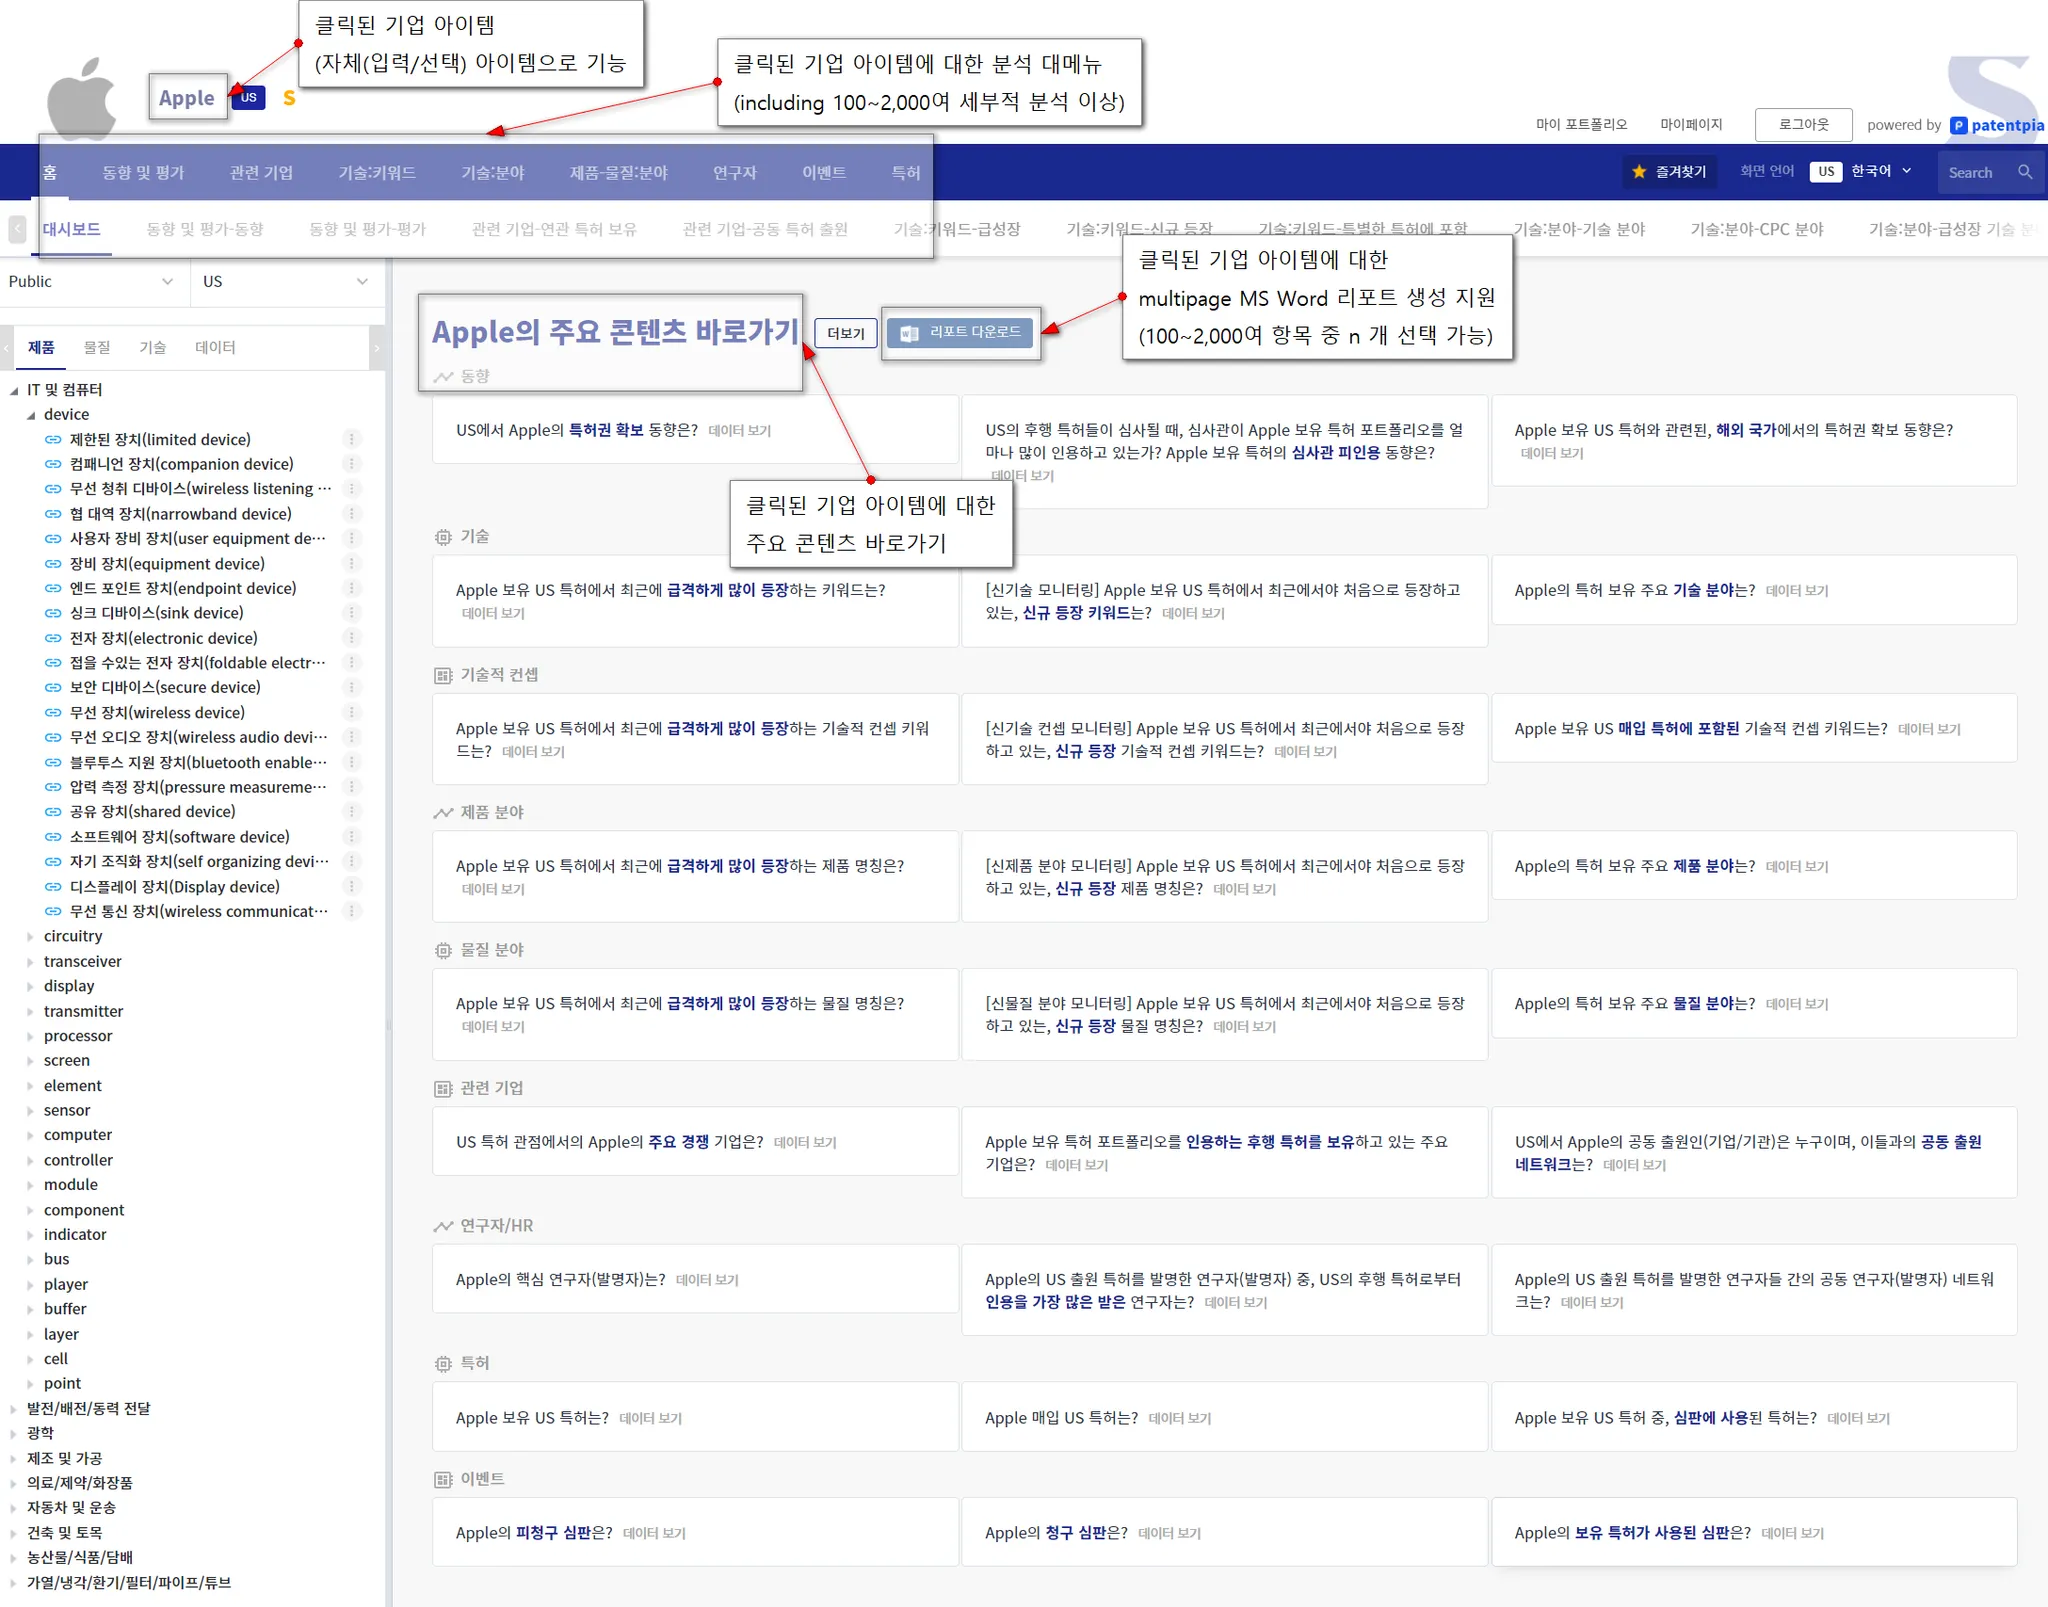This screenshot has height=1607, width=2048.
Task: Open three-dot menu for sink device
Action: tap(351, 613)
